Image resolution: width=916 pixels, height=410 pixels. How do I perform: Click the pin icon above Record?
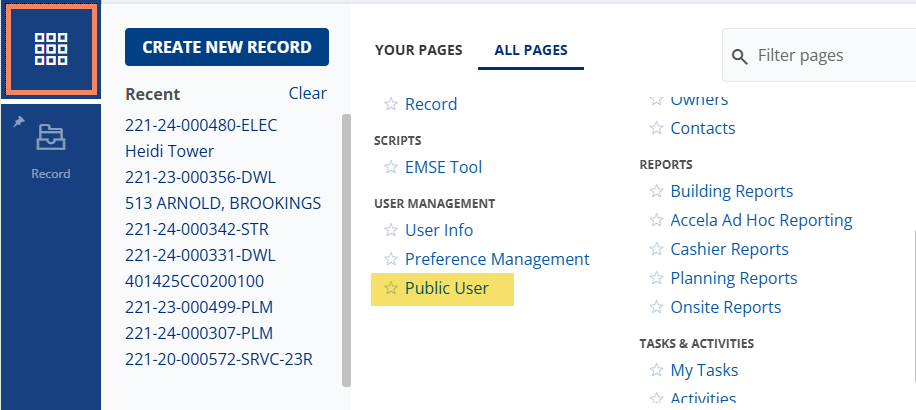pyautogui.click(x=17, y=121)
